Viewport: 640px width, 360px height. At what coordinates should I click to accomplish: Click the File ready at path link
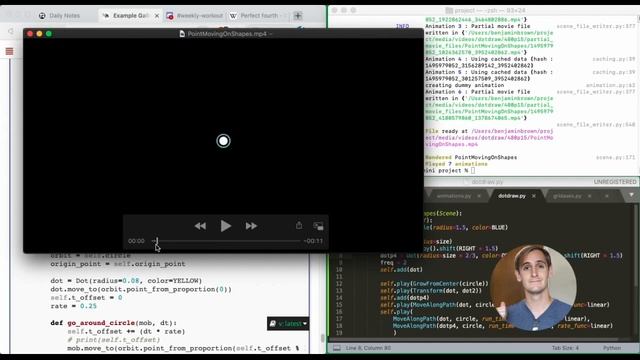(489, 138)
